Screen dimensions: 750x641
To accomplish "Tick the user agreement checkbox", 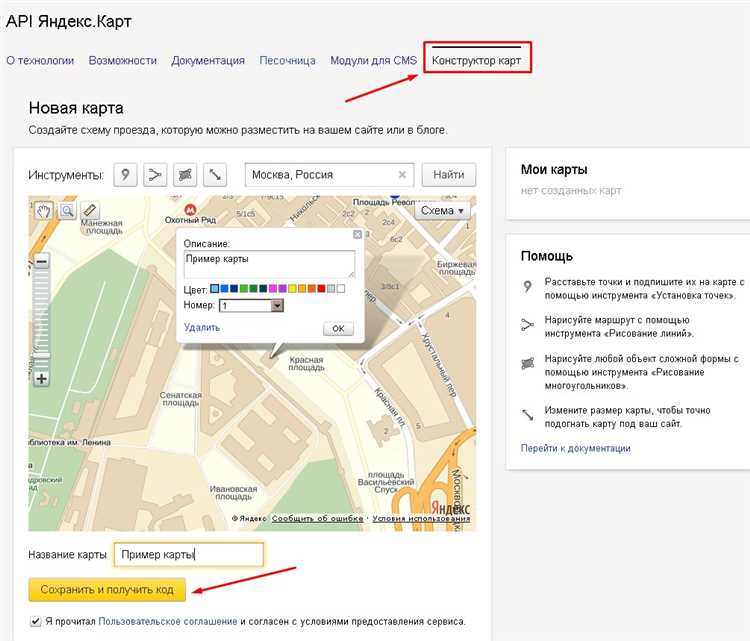I will tap(35, 621).
